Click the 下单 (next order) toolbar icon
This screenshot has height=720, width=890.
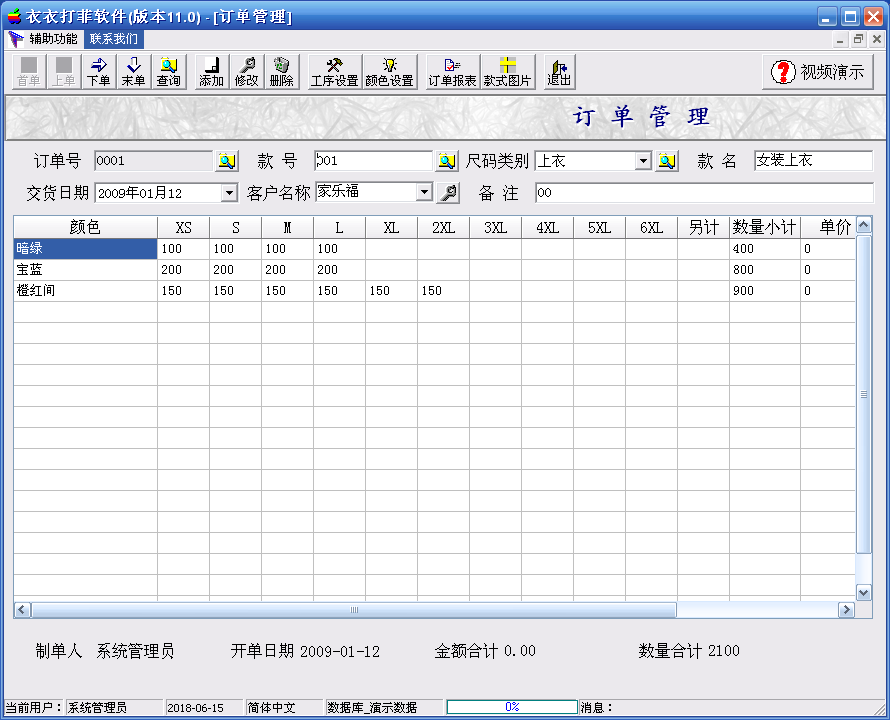tap(98, 72)
